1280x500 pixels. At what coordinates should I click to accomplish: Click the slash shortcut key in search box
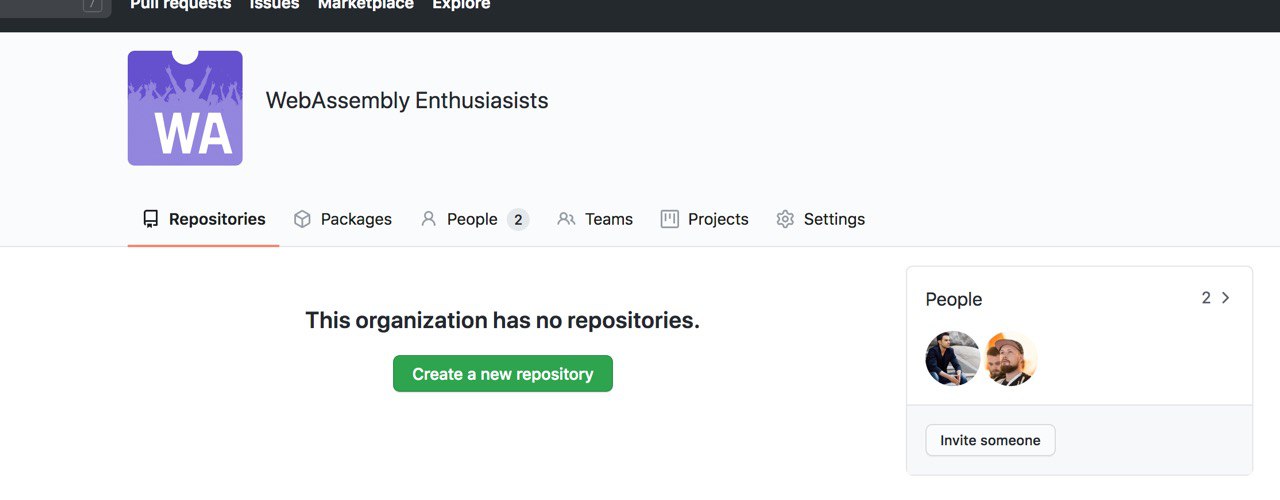pyautogui.click(x=93, y=4)
